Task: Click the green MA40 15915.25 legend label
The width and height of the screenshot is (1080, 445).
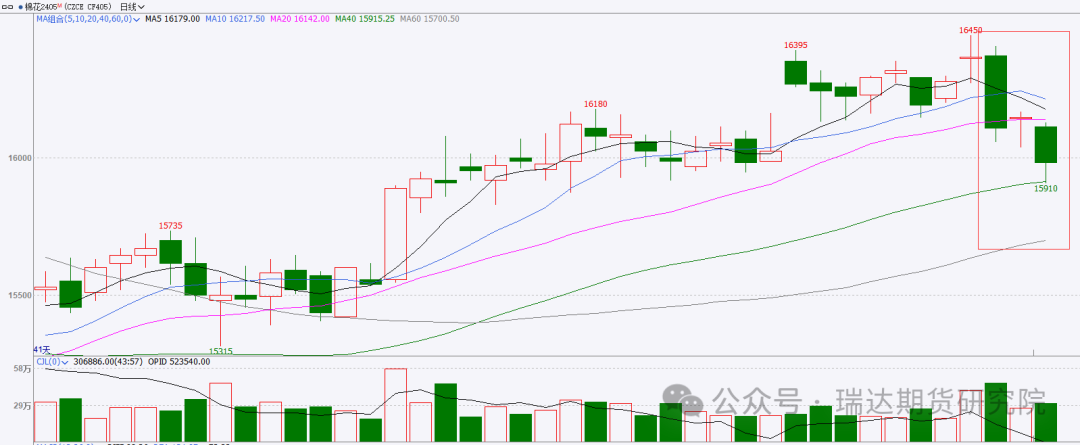Action: [x=364, y=17]
